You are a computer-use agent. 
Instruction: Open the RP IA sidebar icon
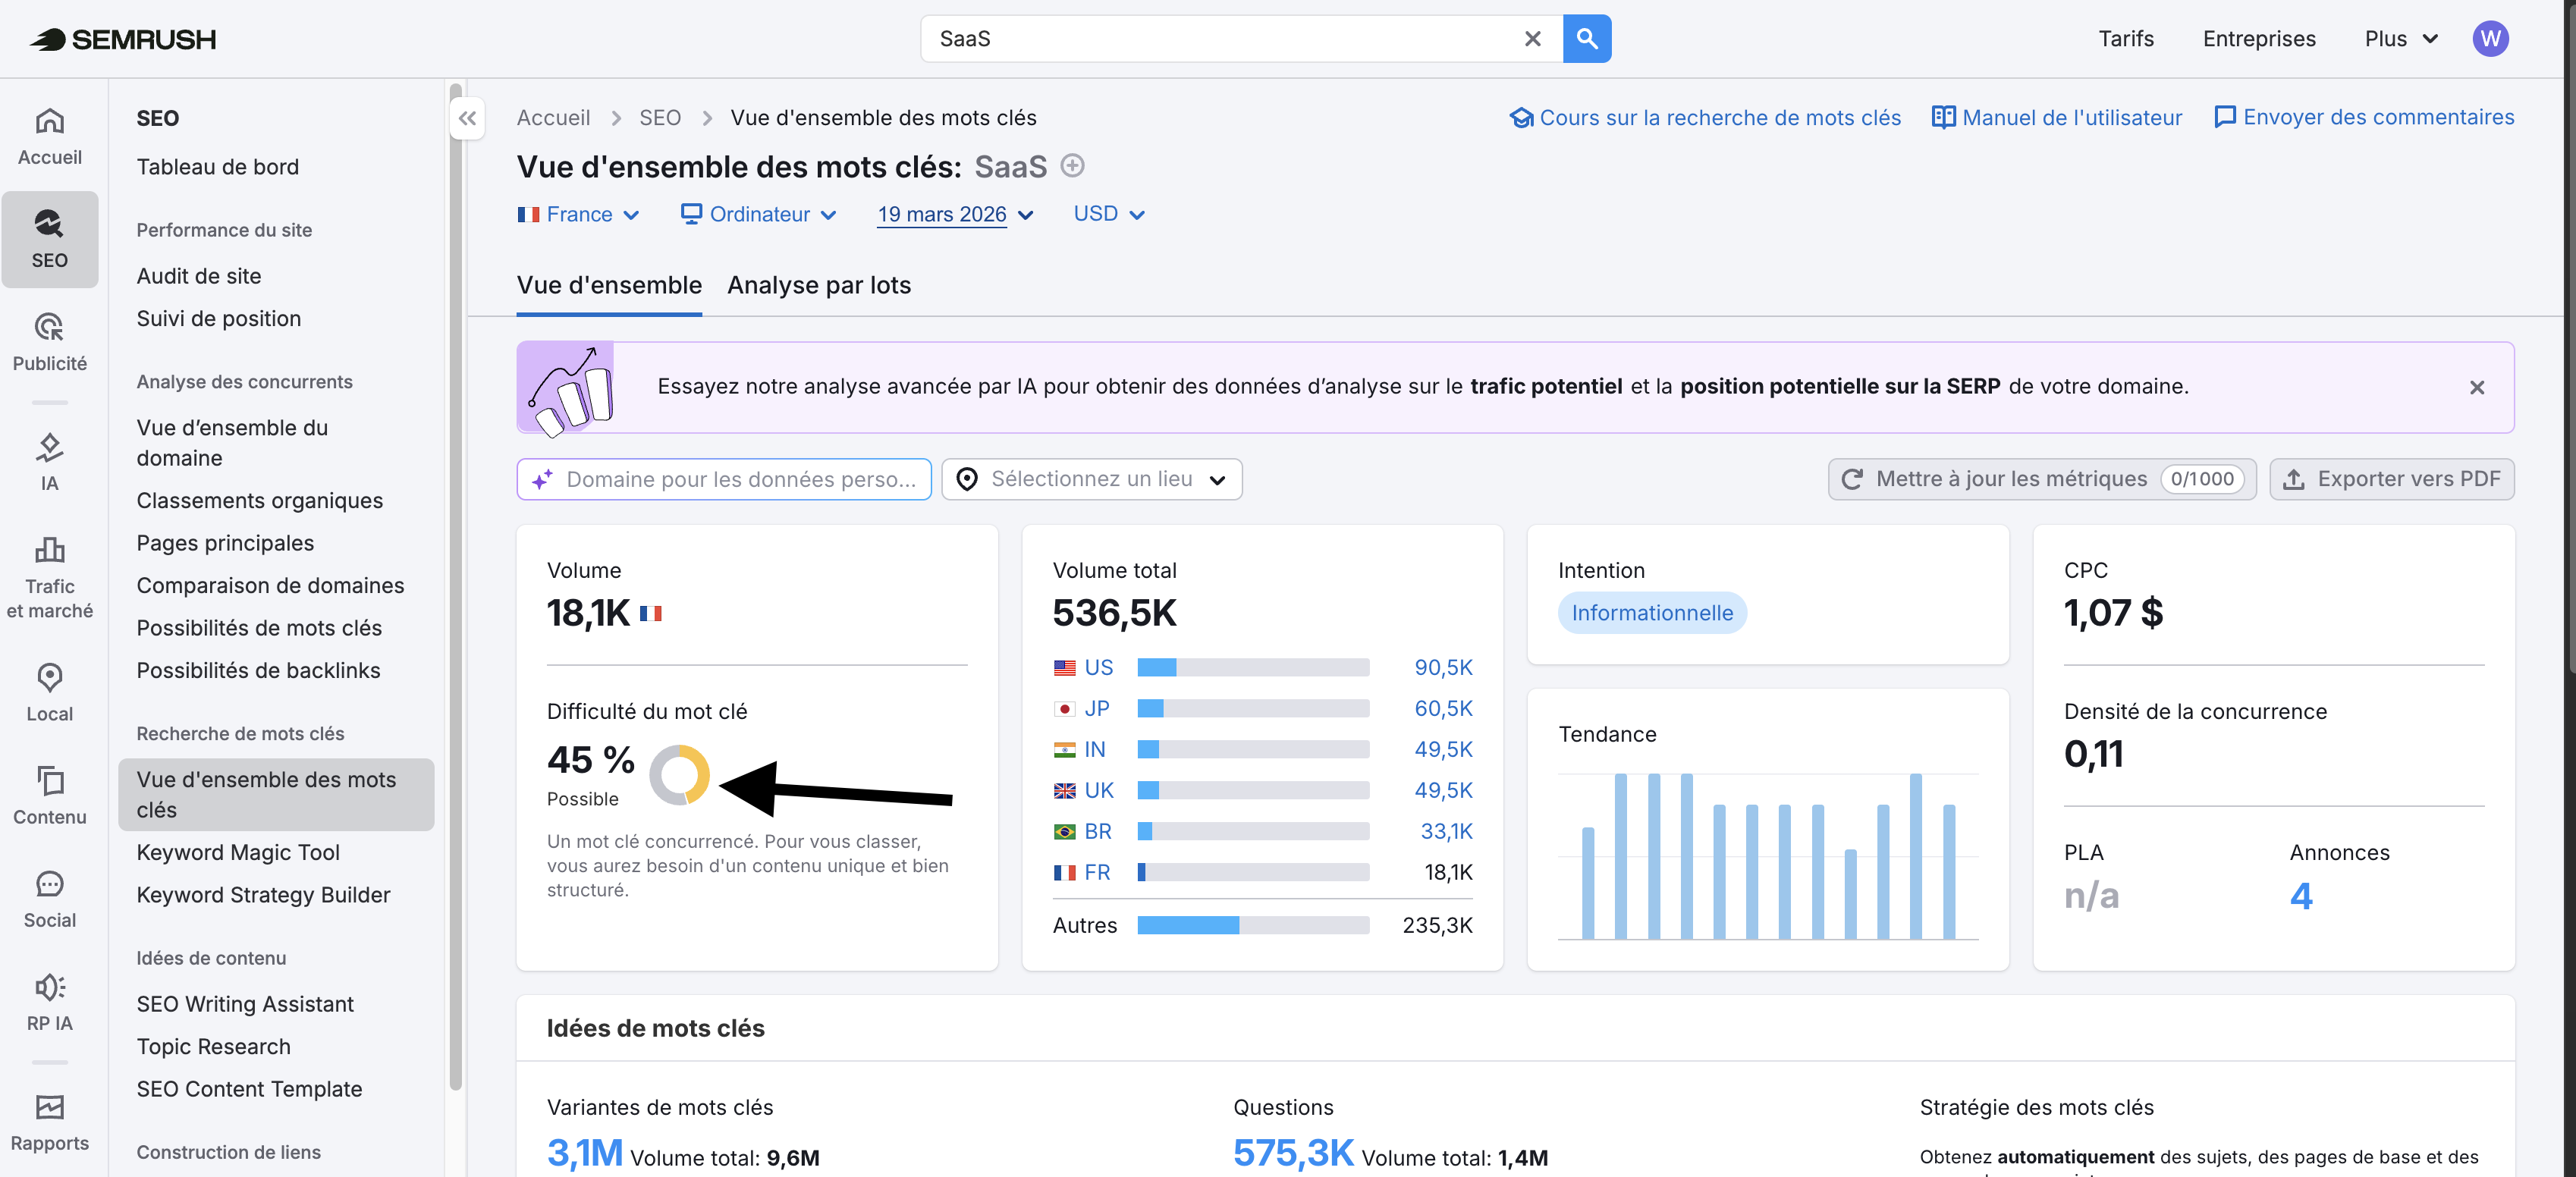point(49,1001)
